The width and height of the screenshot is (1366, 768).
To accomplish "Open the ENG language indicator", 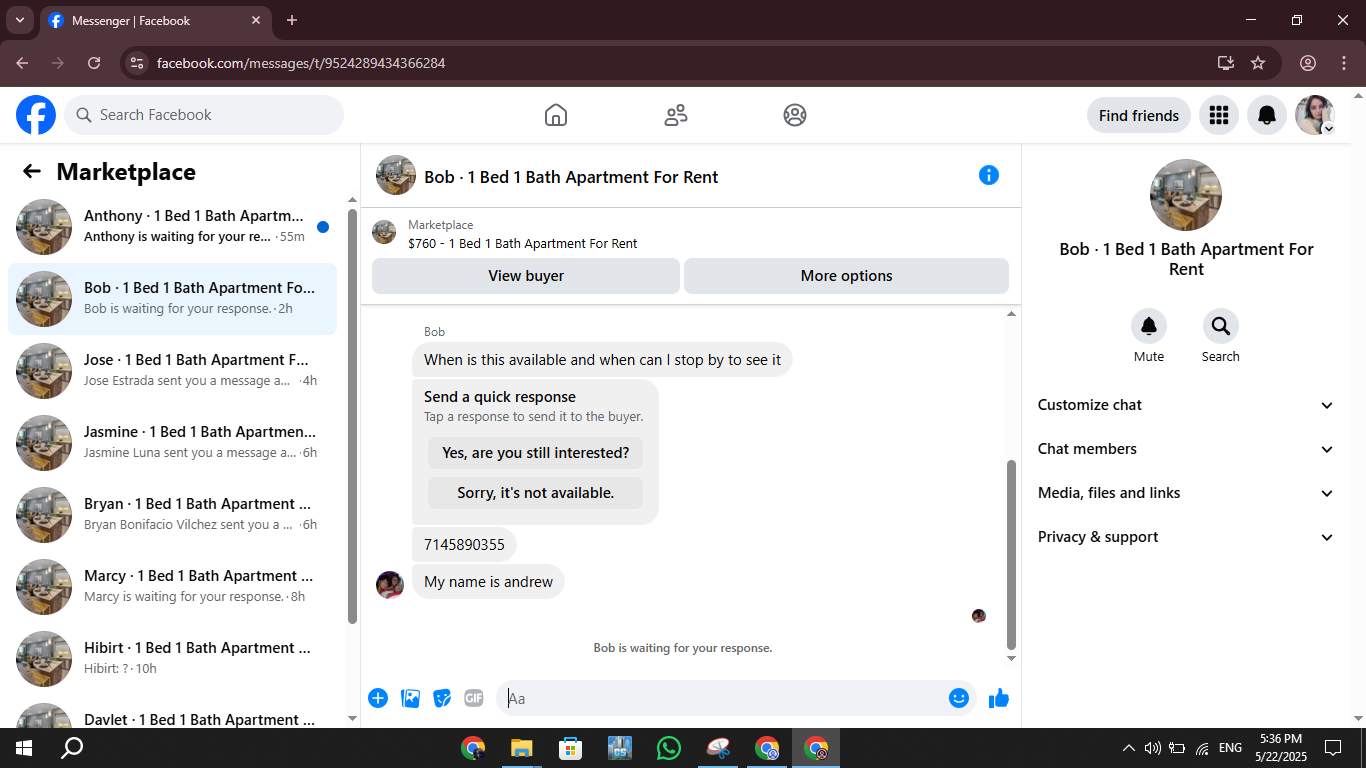I will 1230,748.
